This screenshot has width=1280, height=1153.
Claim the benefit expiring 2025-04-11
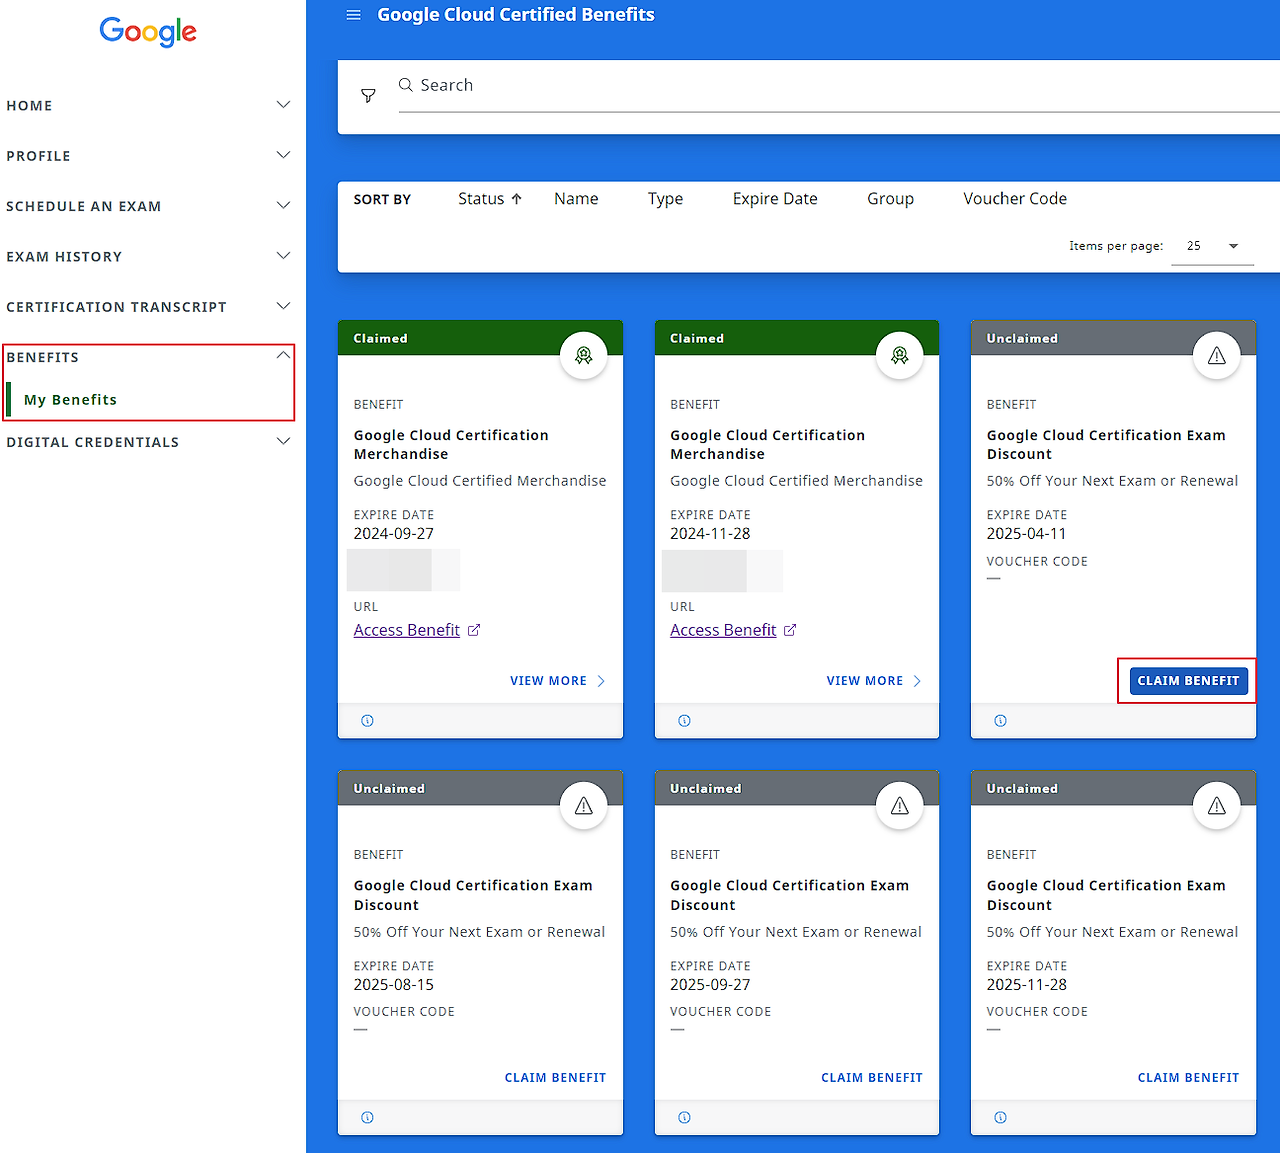(1188, 681)
